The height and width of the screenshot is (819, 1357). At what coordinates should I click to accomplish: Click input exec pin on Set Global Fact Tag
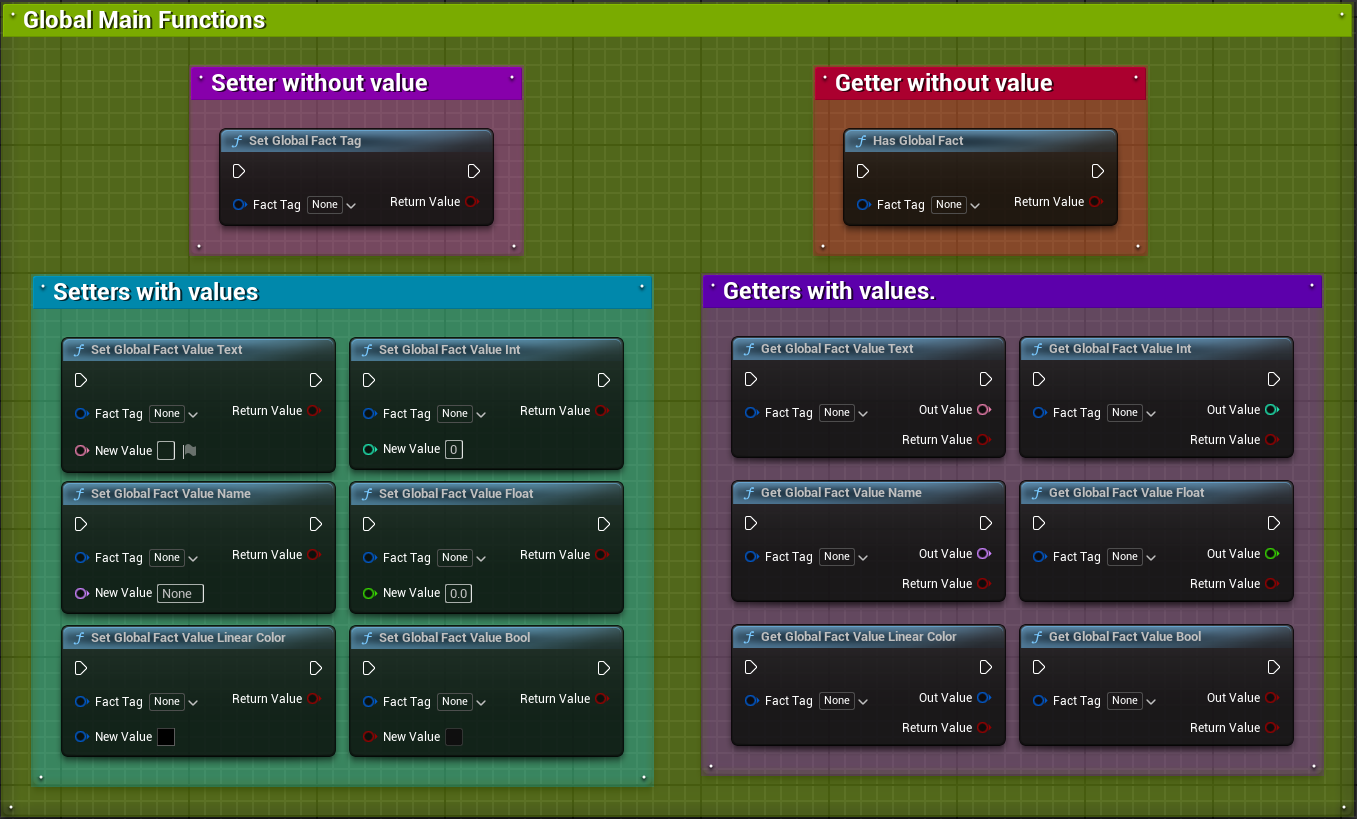pyautogui.click(x=238, y=171)
